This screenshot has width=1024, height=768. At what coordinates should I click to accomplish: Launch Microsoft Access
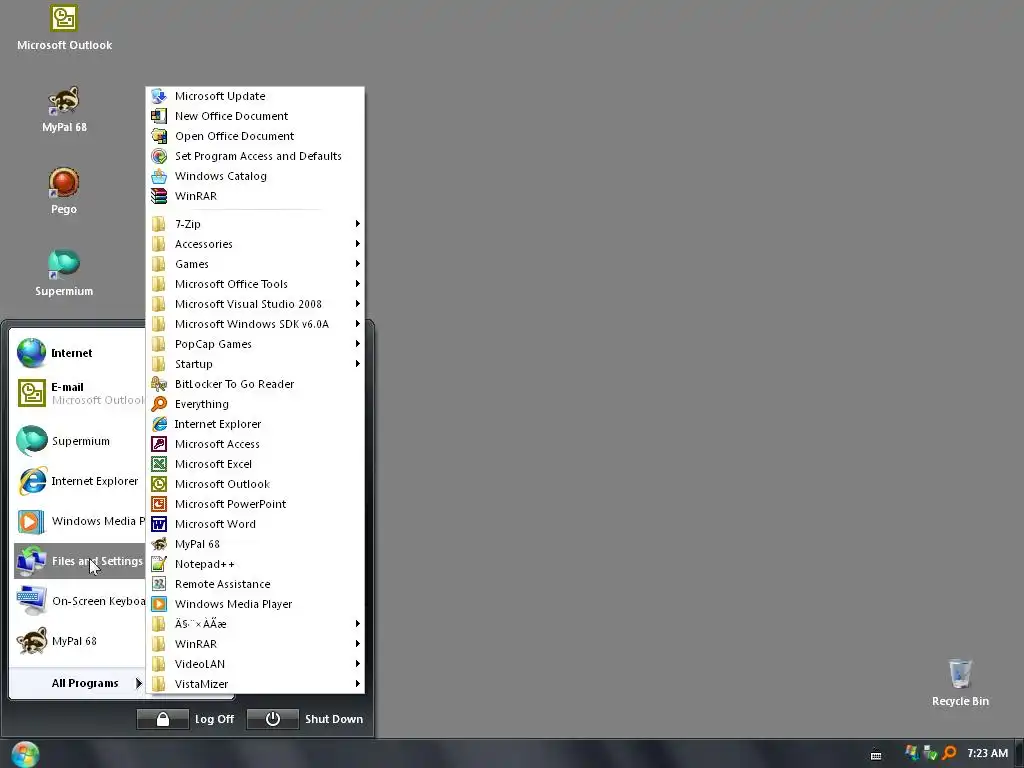point(255,444)
